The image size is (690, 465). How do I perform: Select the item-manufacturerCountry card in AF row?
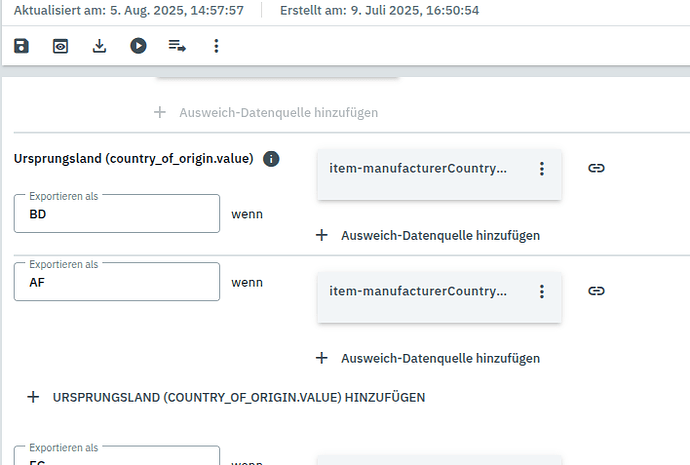coord(420,291)
